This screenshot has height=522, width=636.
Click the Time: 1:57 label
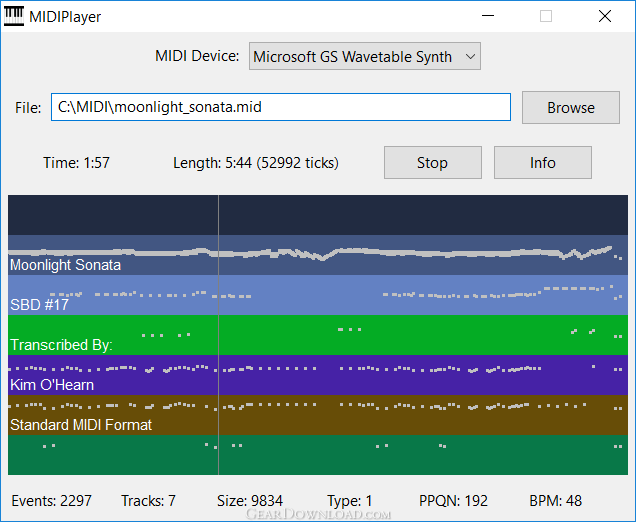tap(76, 163)
